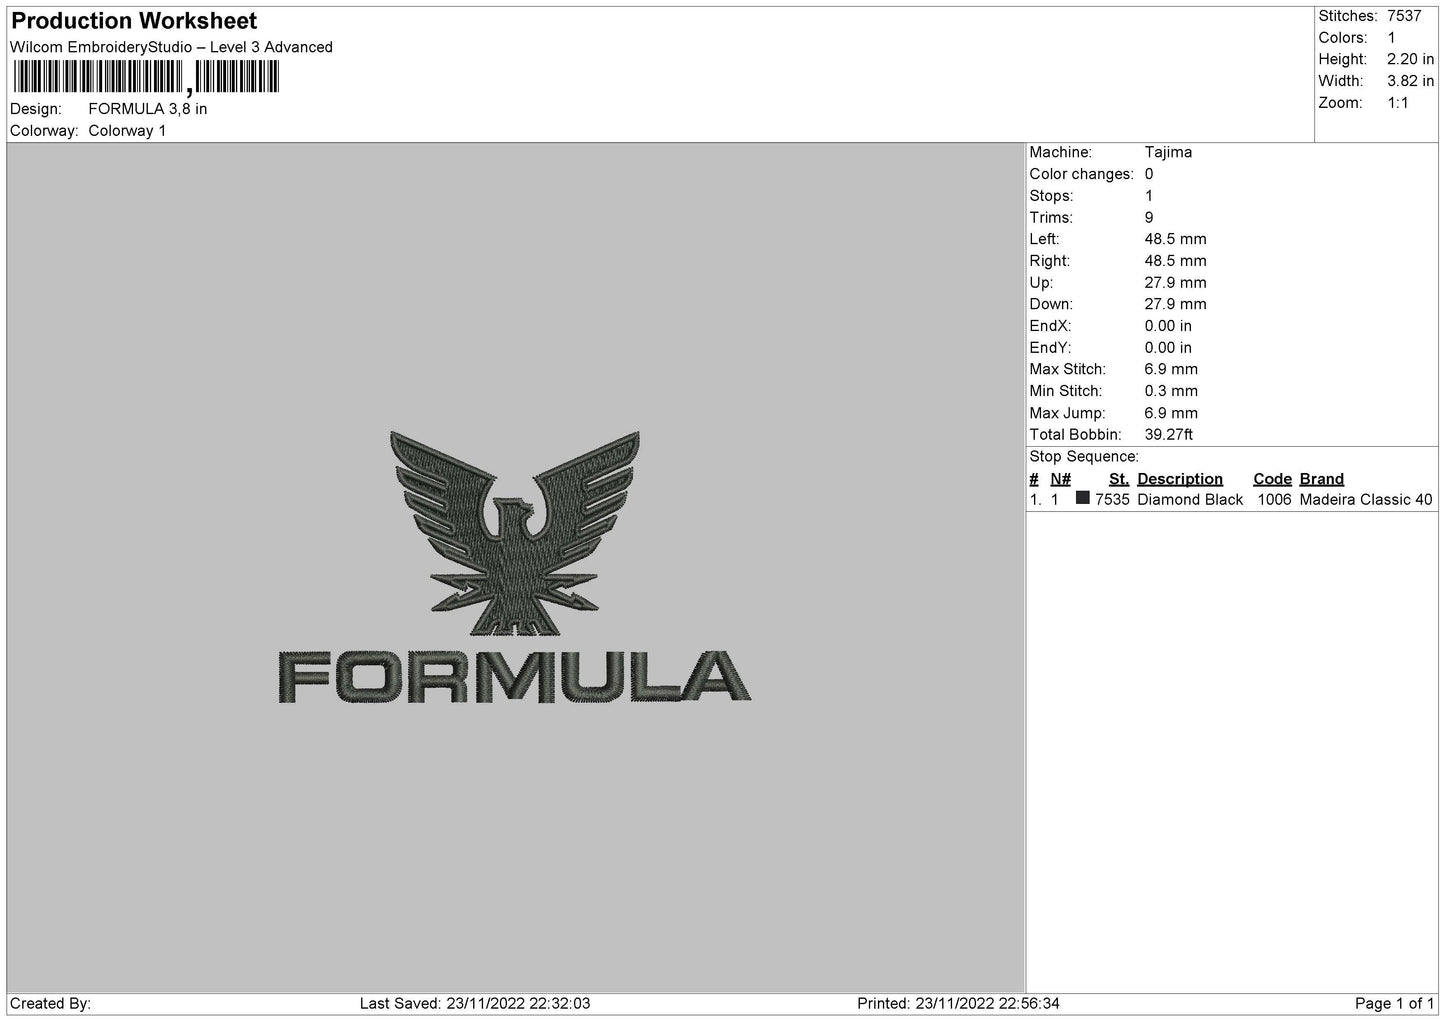Click the Zoom value 1:1
This screenshot has width=1445, height=1021.
click(1398, 103)
